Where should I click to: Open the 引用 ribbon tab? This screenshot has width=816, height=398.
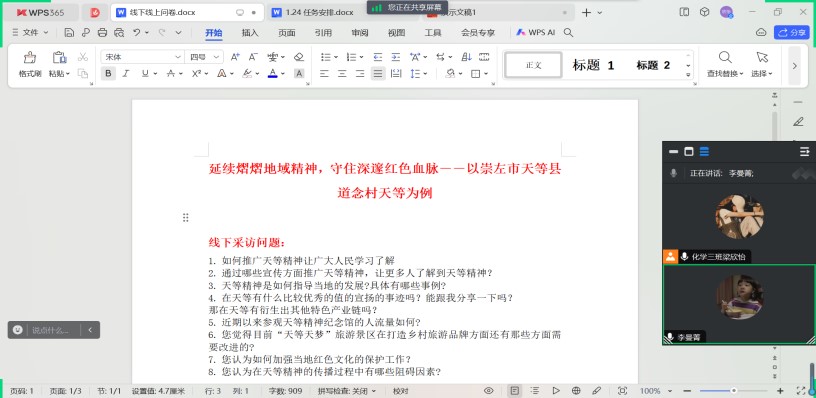(x=323, y=32)
